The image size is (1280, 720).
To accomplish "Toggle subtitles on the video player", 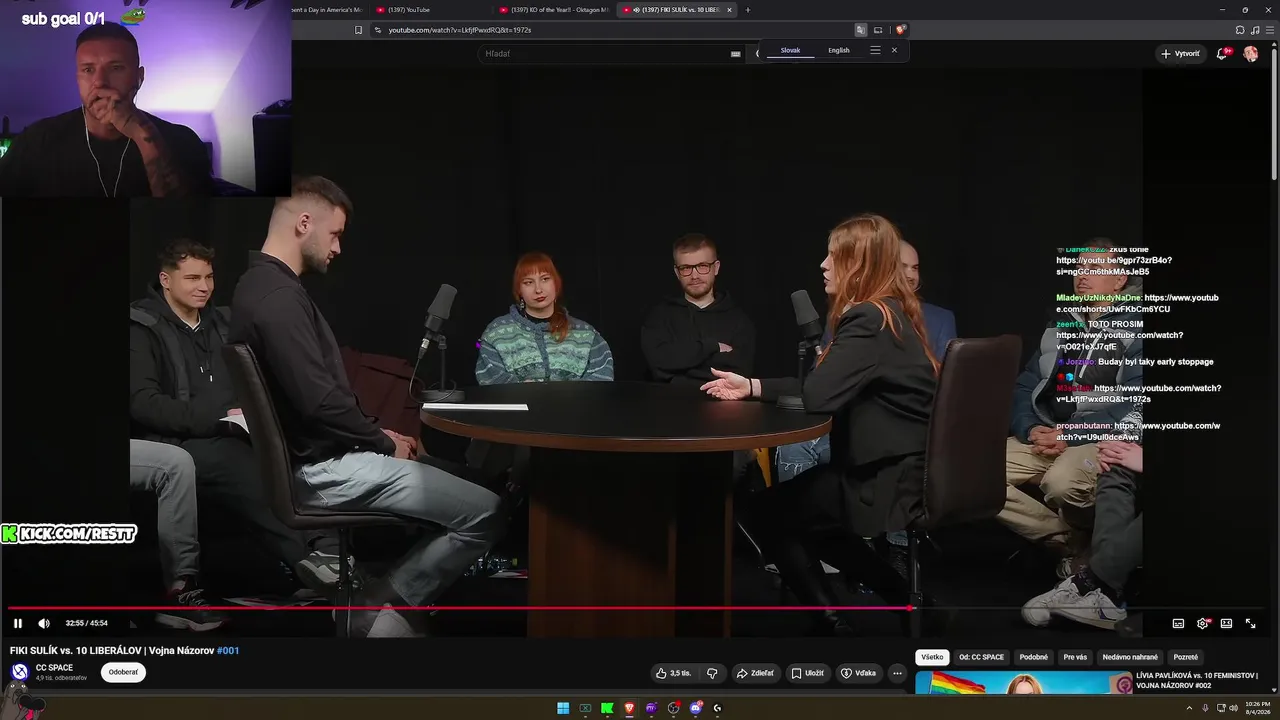I will pyautogui.click(x=1178, y=623).
